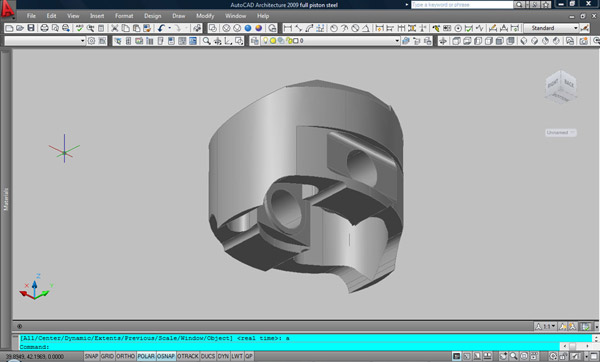Select the Aligned dimension tool

point(298,28)
